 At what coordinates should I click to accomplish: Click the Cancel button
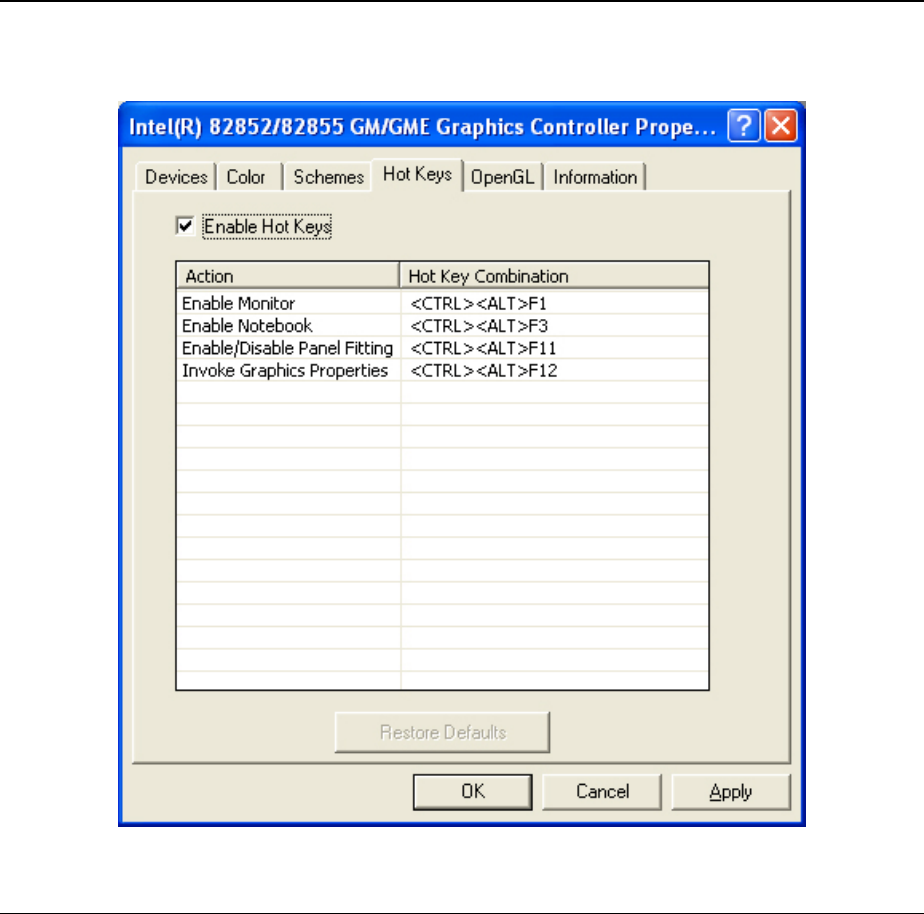click(x=602, y=791)
